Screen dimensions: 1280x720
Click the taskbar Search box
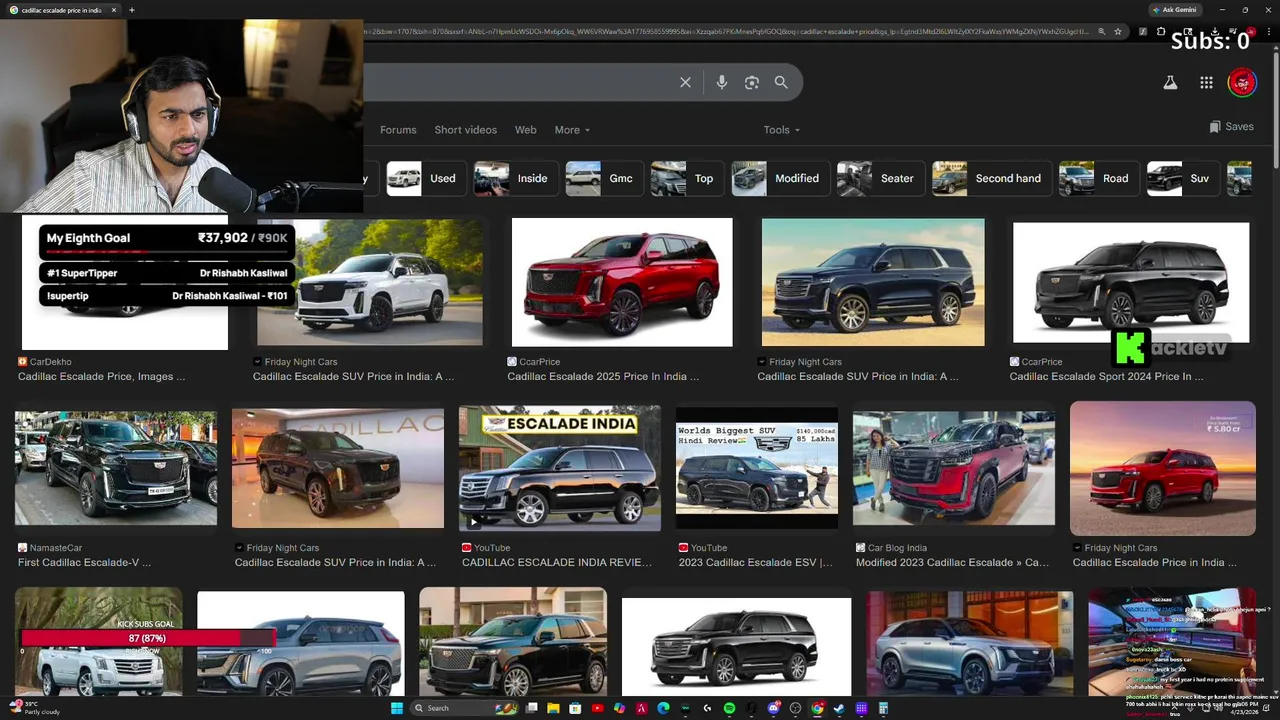point(464,708)
